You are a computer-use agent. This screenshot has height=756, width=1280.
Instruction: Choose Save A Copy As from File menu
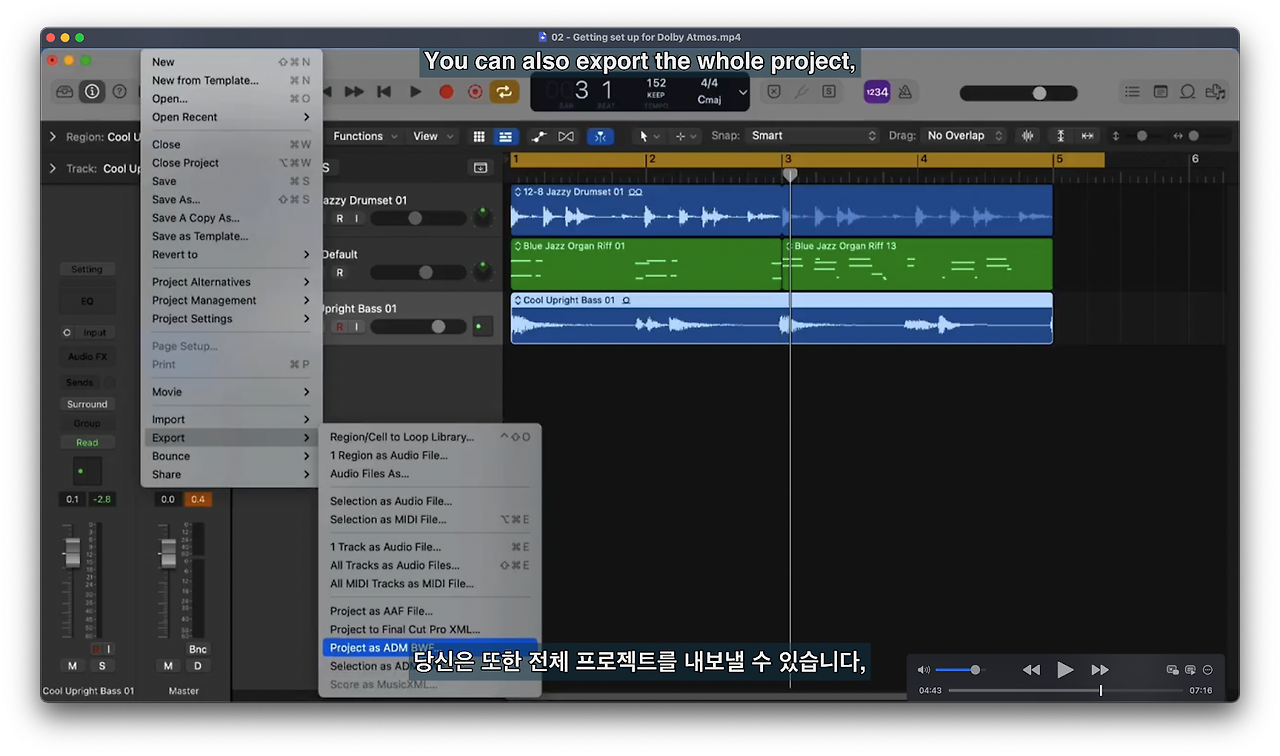click(x=231, y=218)
